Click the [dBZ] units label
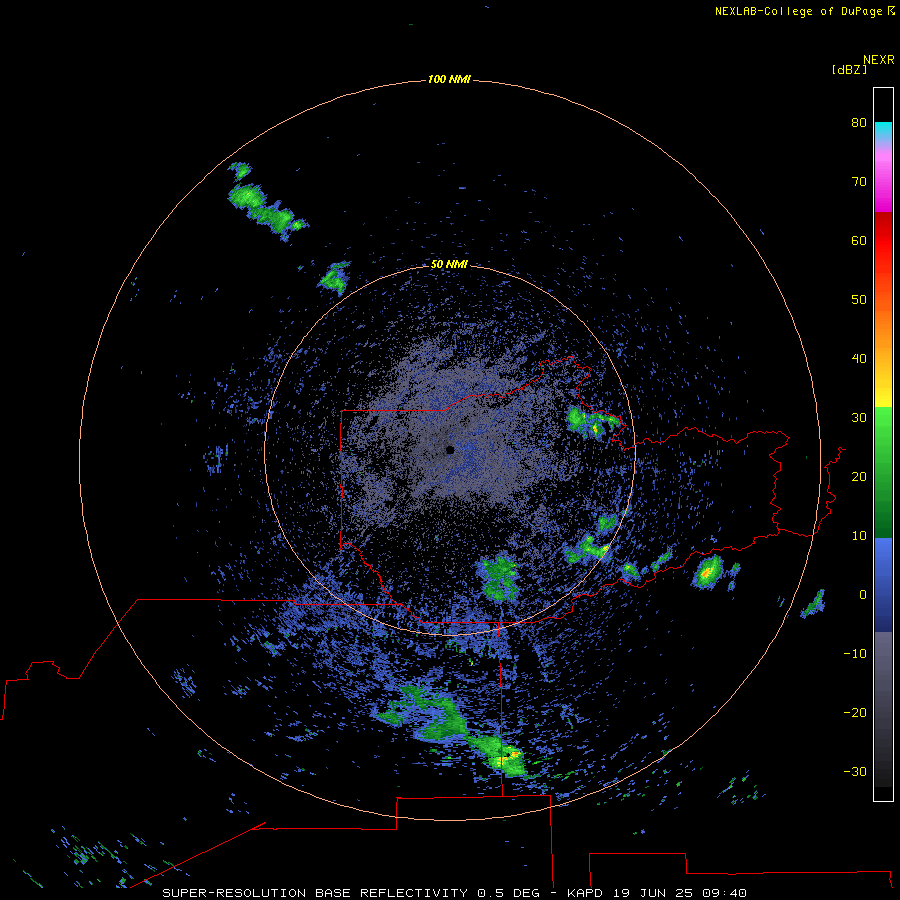This screenshot has height=900, width=900. (x=849, y=69)
